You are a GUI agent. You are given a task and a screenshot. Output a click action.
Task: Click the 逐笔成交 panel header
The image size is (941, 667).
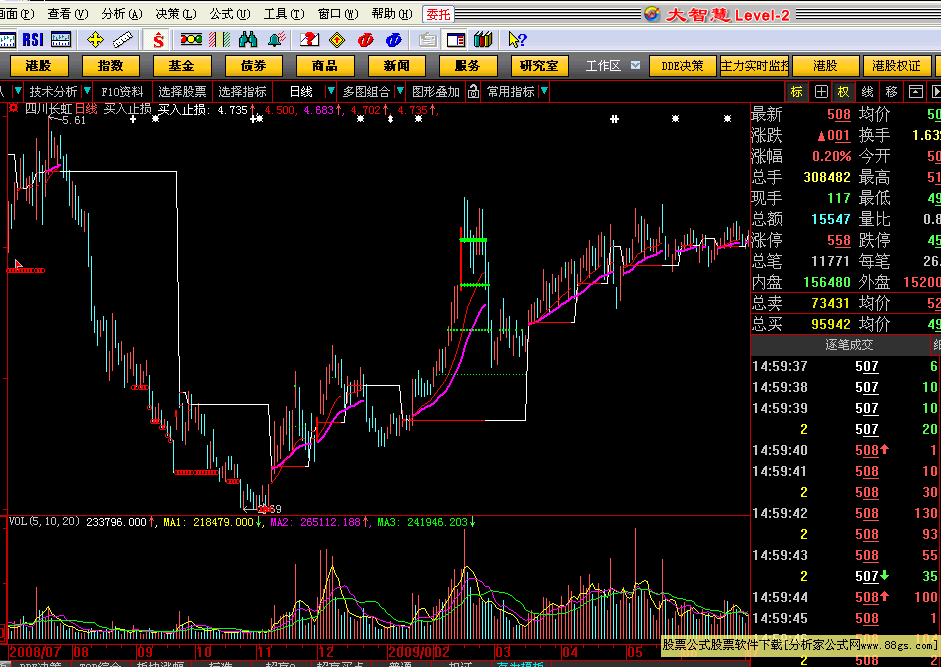pos(849,345)
